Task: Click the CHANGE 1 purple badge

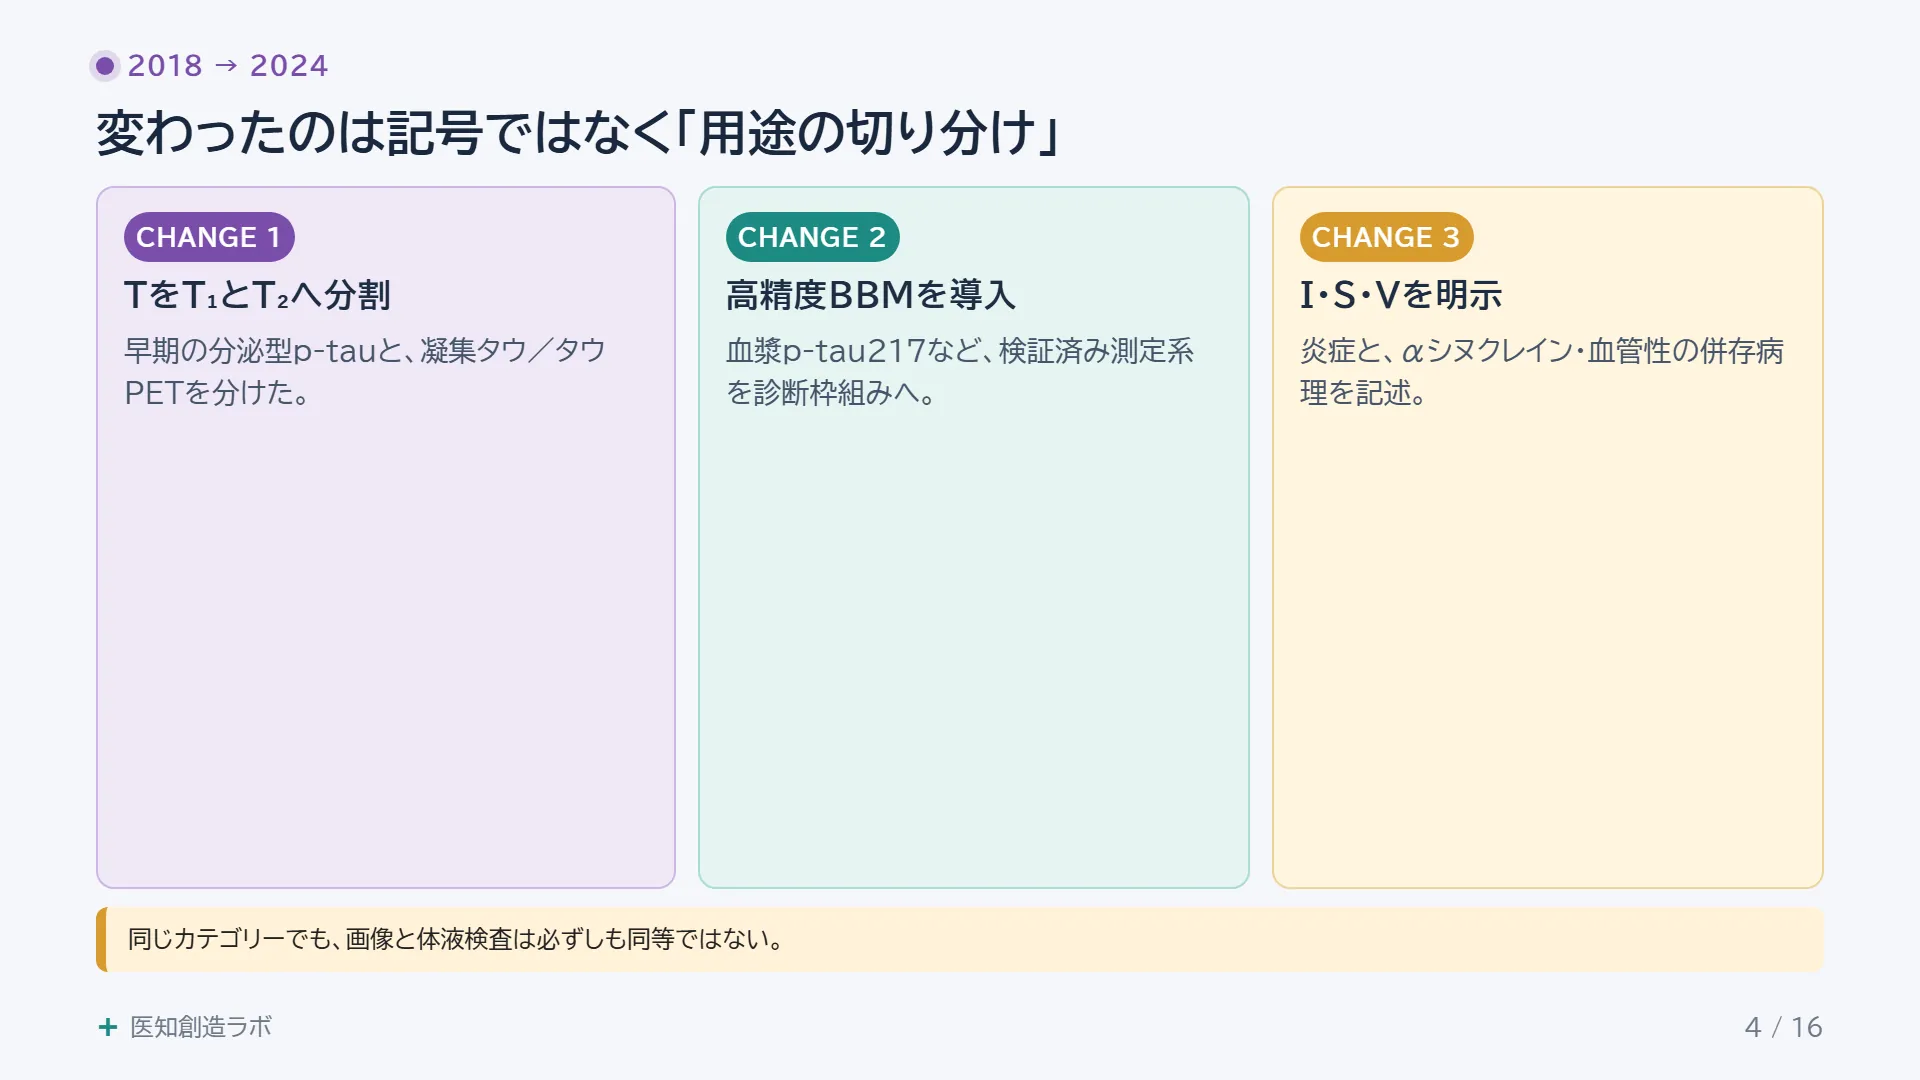Action: (209, 237)
